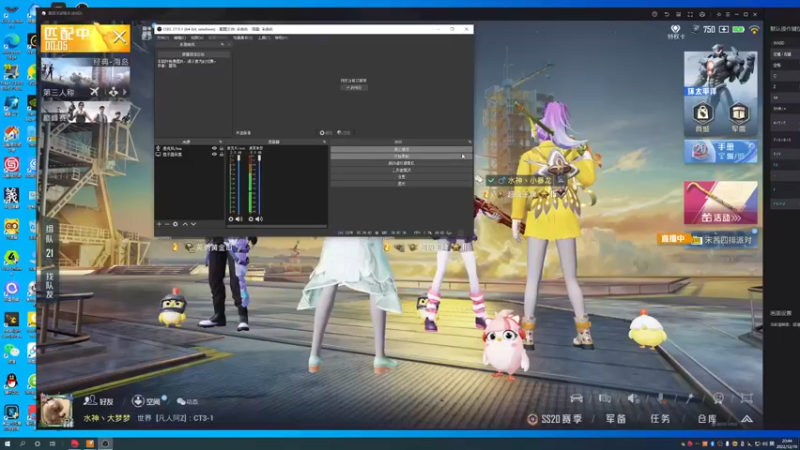Toggle the lock on the microphone source in OBS
Image resolution: width=800 pixels, height=450 pixels.
pos(221,148)
